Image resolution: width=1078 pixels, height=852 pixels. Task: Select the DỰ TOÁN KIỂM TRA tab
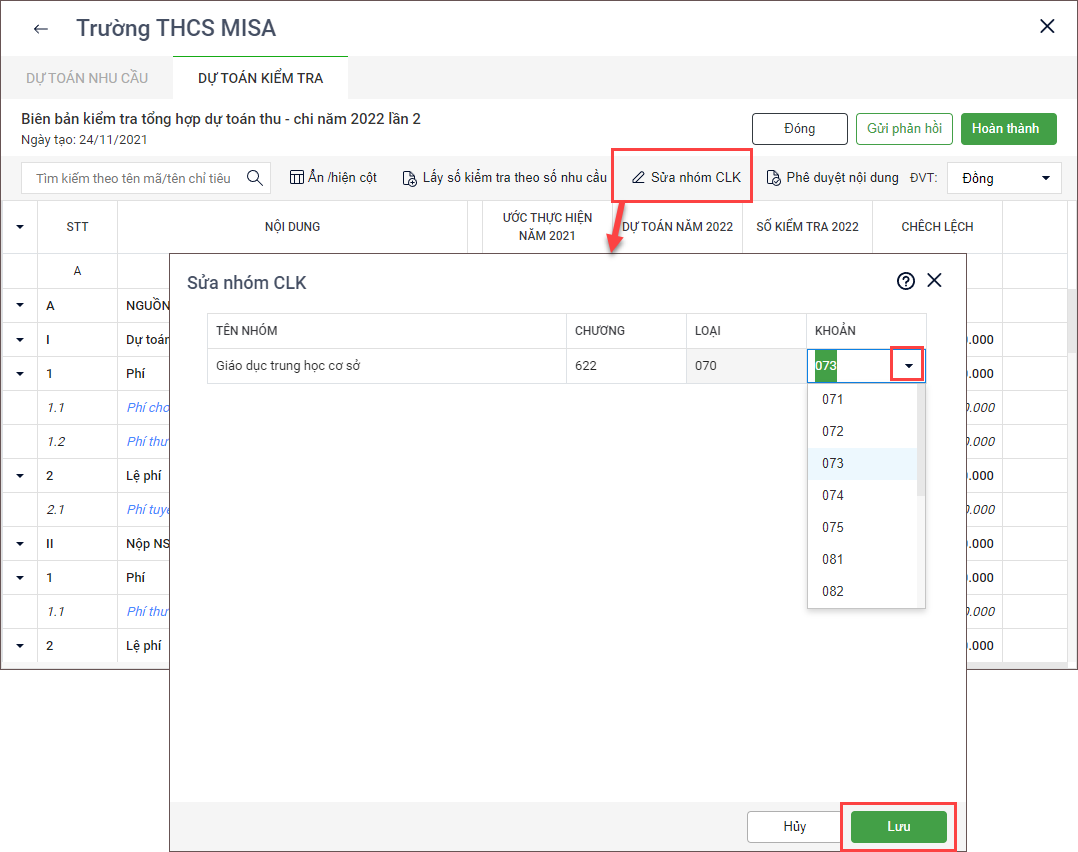[260, 78]
